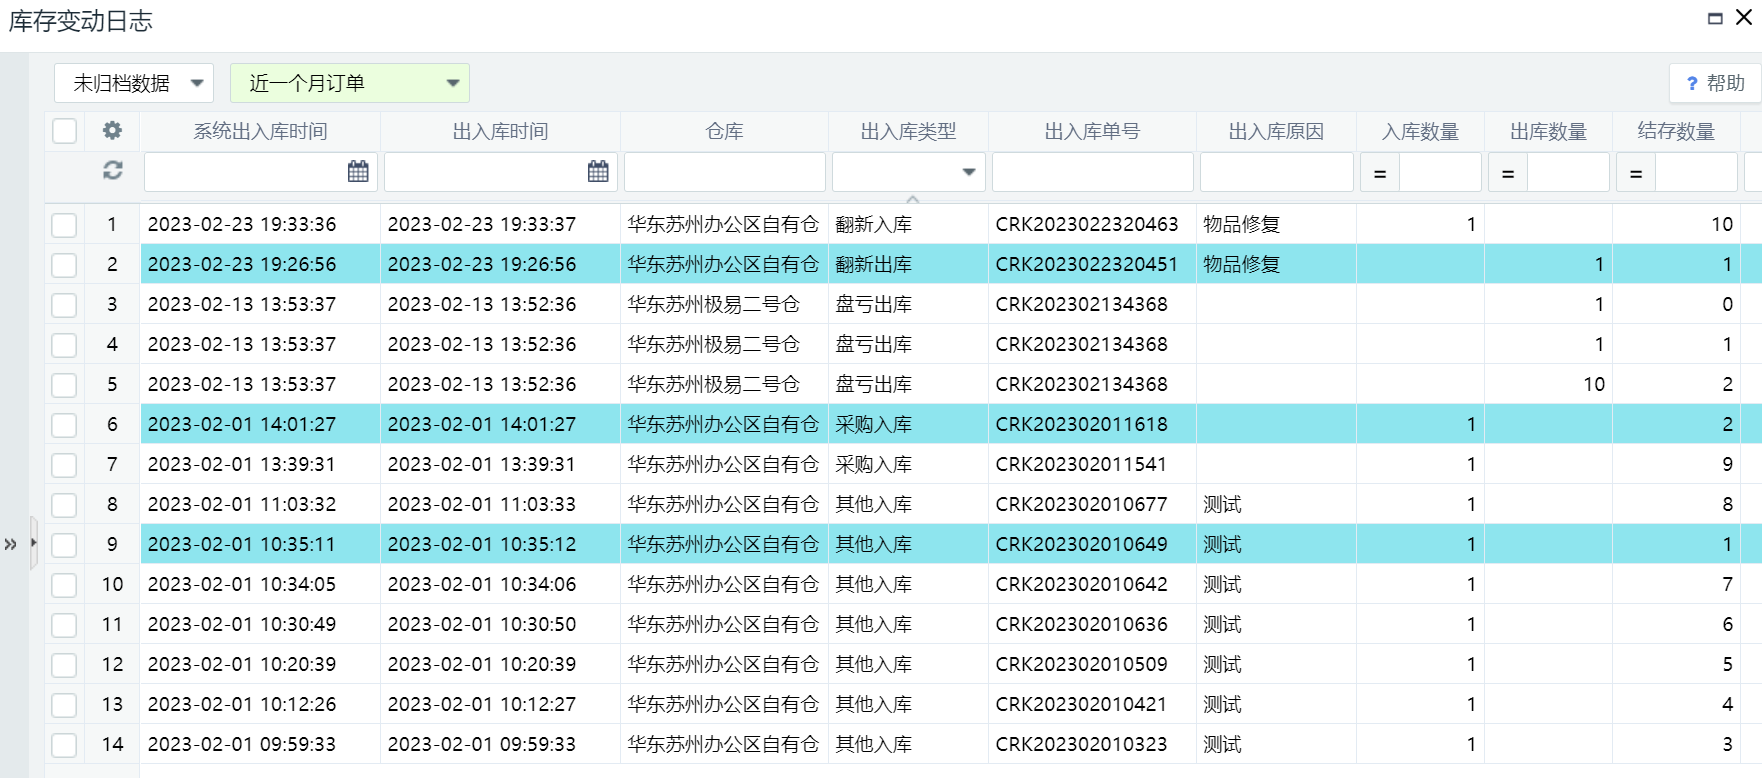
Task: Click the 帮助 help button
Action: click(1714, 83)
